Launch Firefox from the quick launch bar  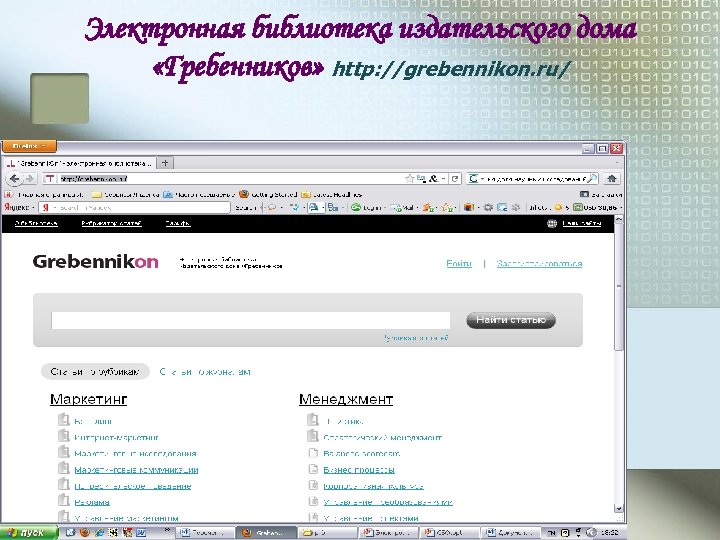84,533
